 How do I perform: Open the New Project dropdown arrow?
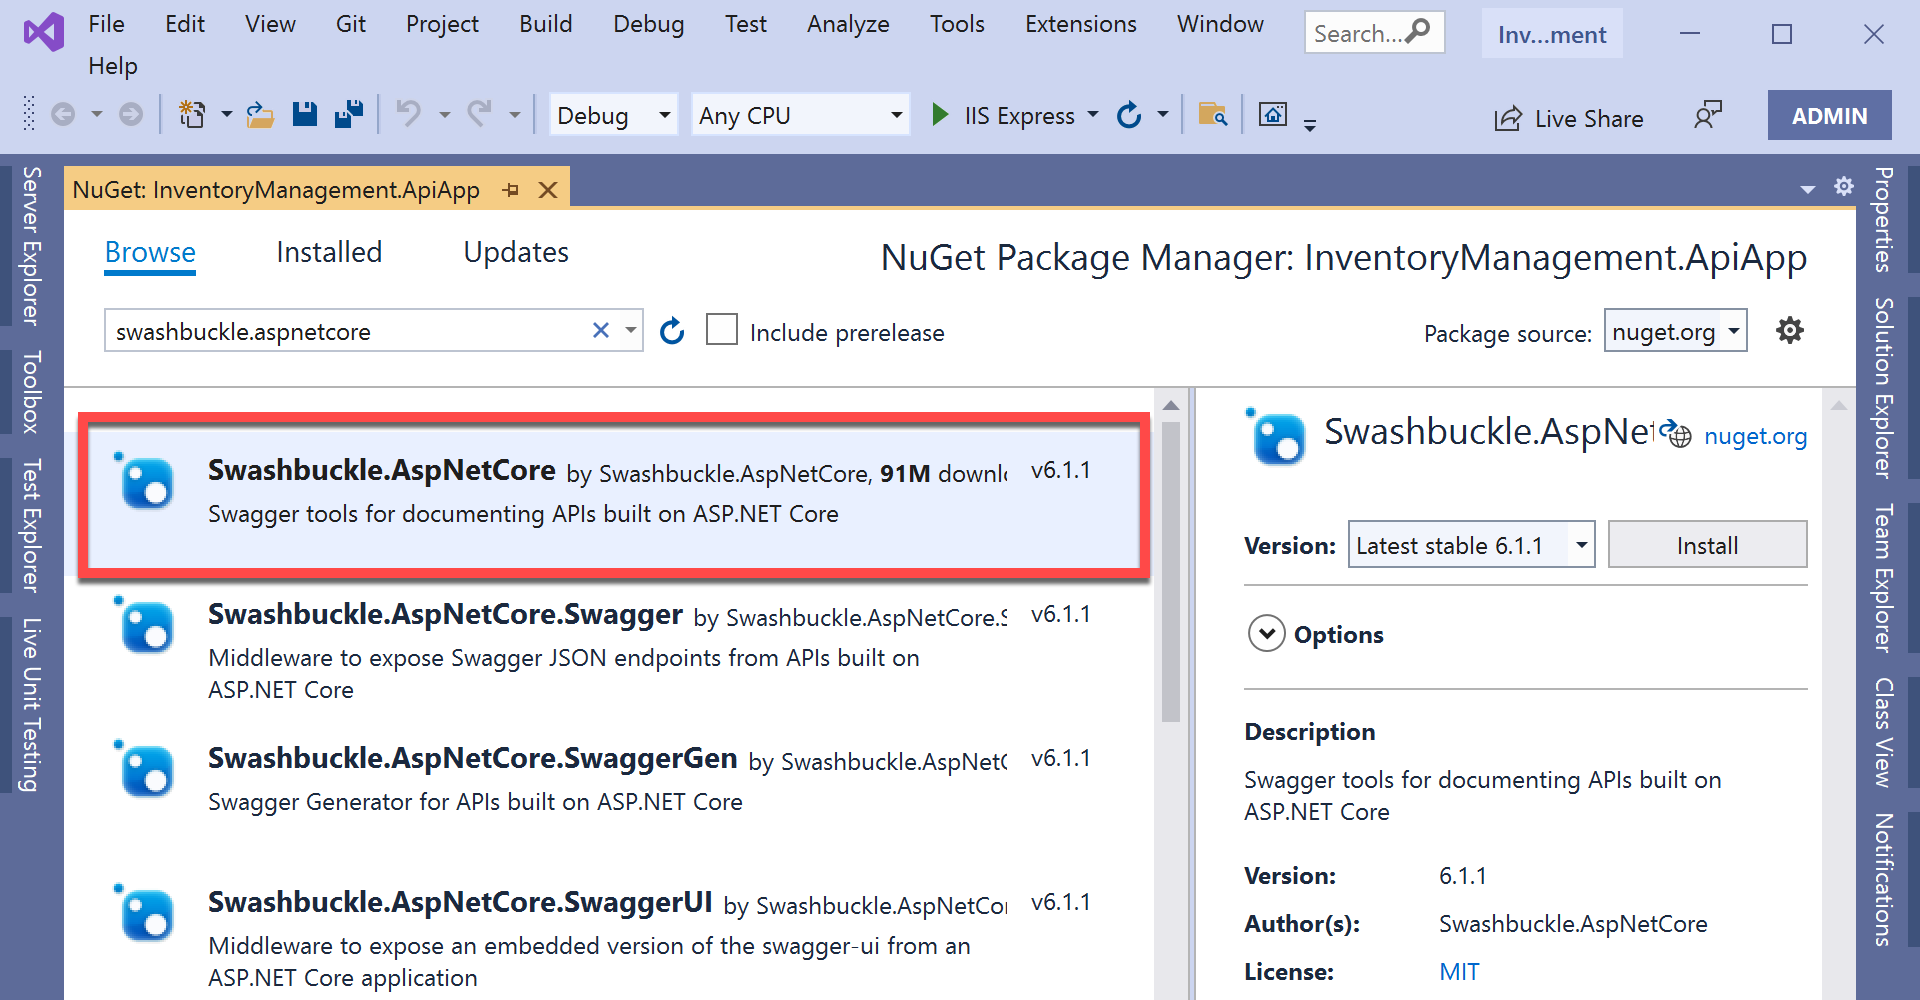(227, 115)
